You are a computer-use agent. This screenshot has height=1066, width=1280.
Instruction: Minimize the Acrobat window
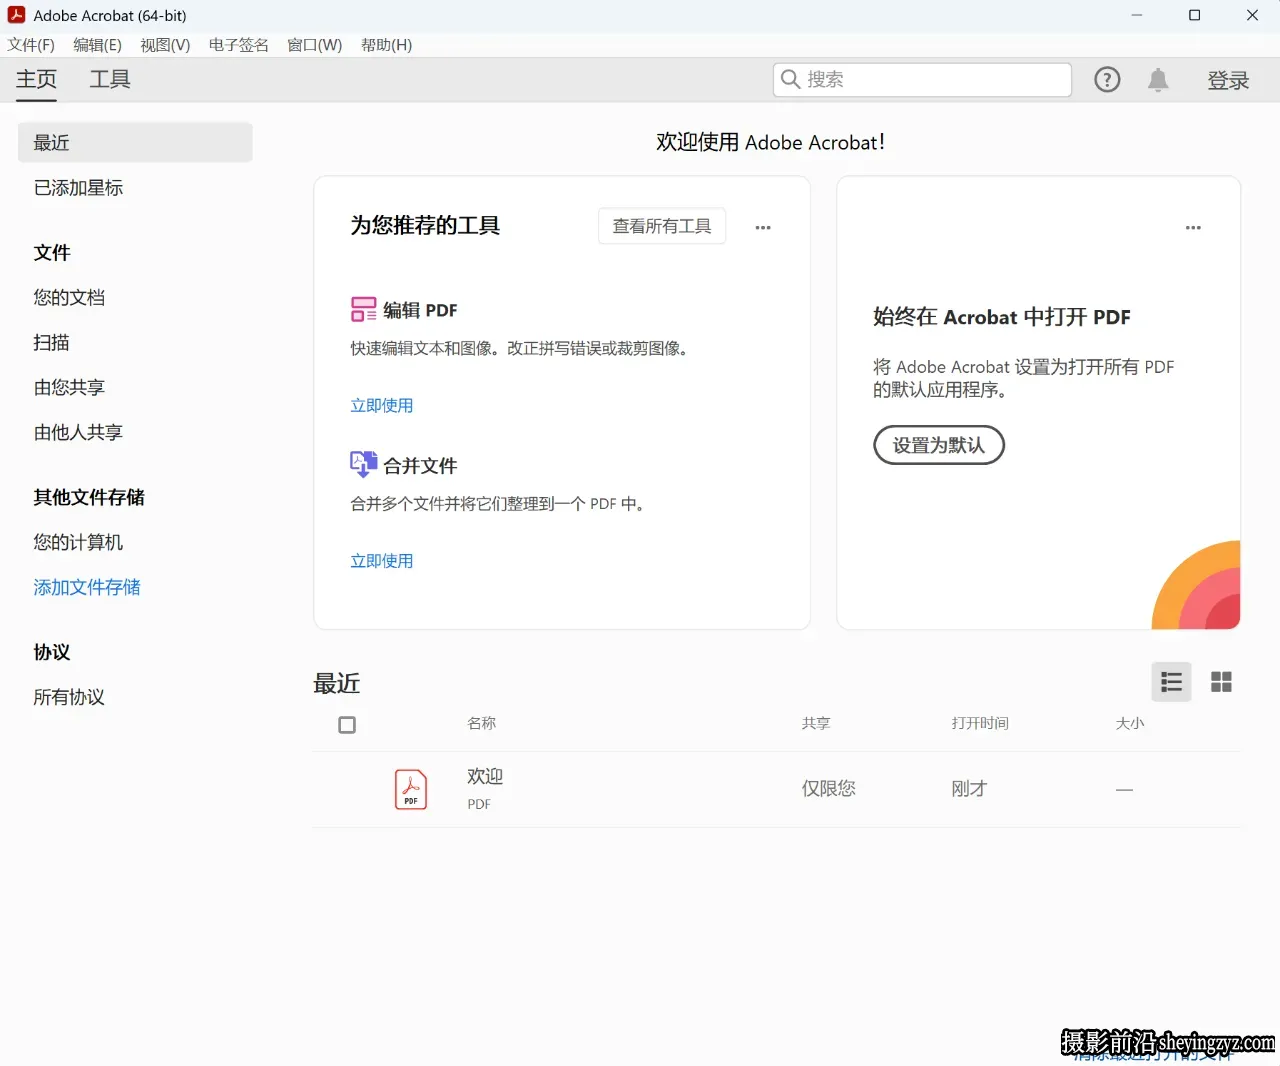[1137, 15]
